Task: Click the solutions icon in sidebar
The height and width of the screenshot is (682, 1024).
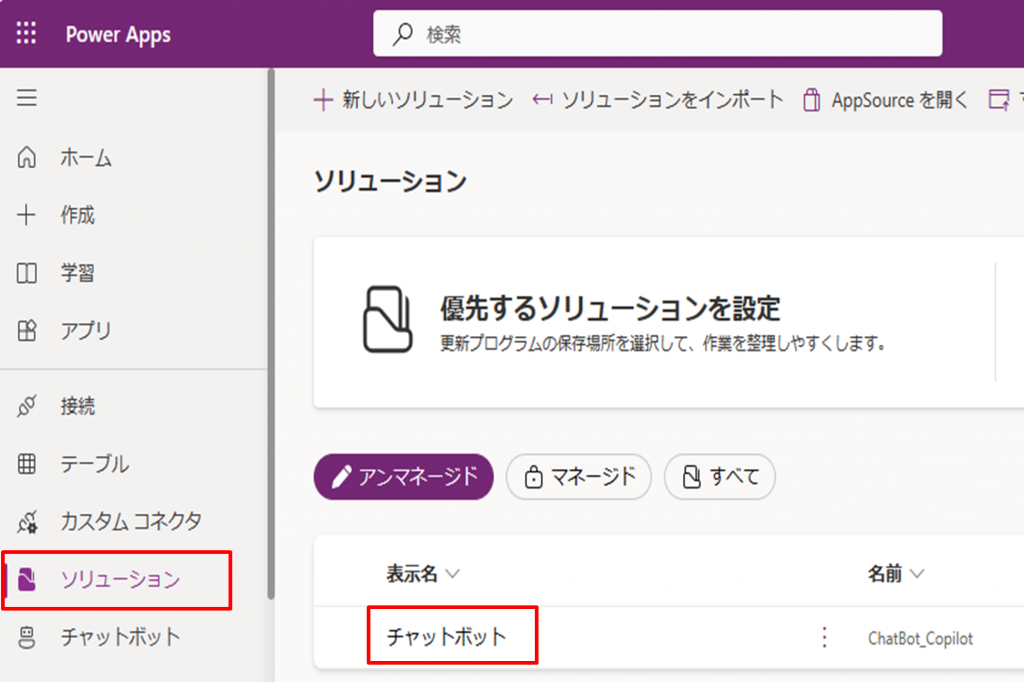Action: 27,579
